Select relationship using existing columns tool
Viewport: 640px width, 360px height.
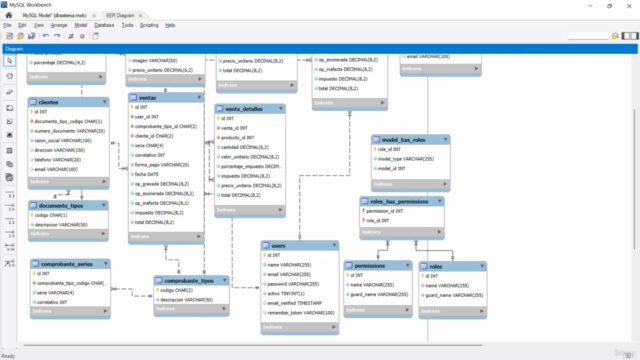pos(9,263)
